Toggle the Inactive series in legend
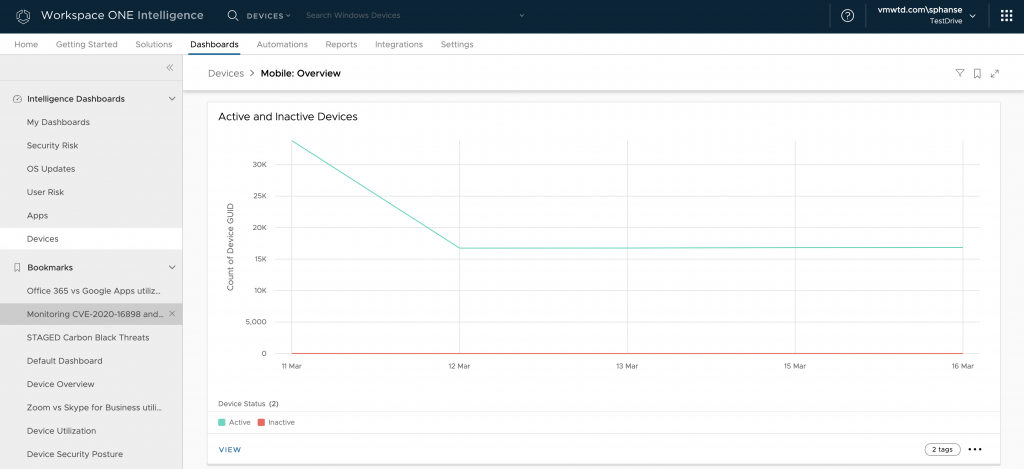Screen dimensions: 1024x469 point(276,422)
